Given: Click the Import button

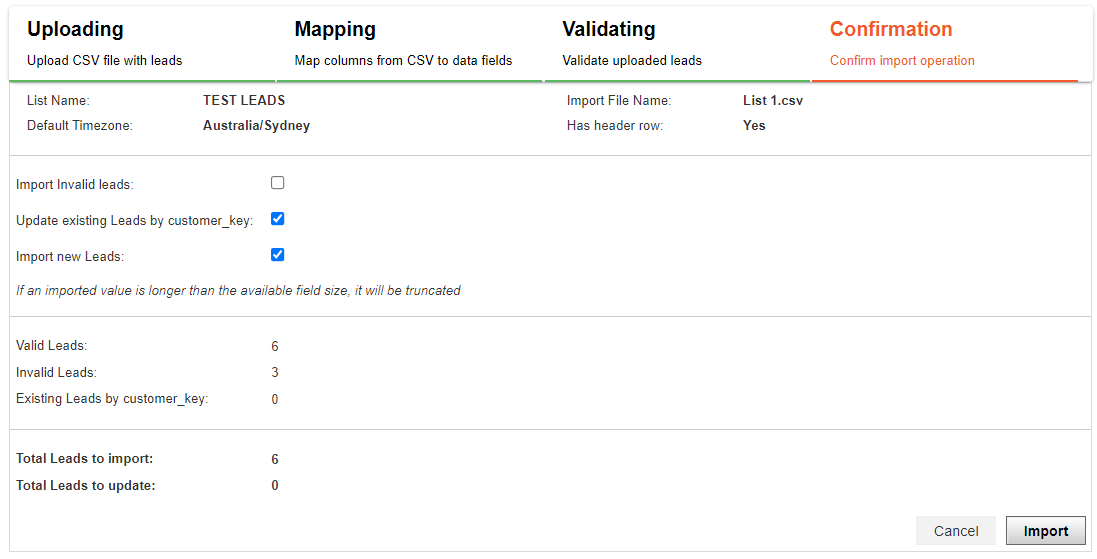Looking at the screenshot, I should 1046,531.
